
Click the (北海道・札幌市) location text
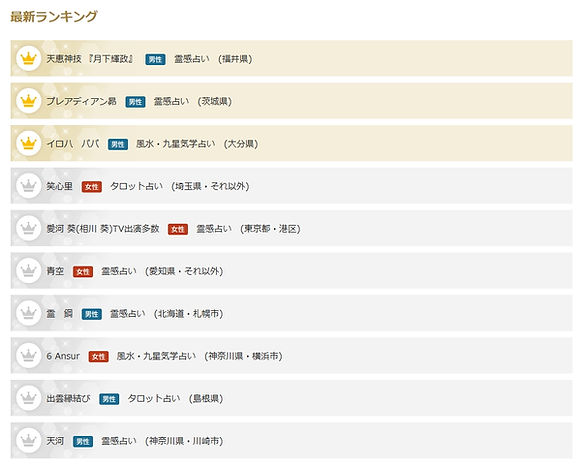(x=189, y=314)
